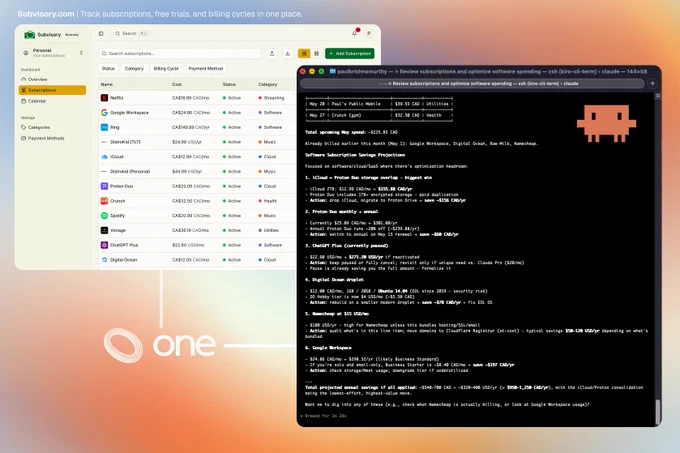Sort by the Category column header
Screen dimensions: 680x453
(268, 85)
